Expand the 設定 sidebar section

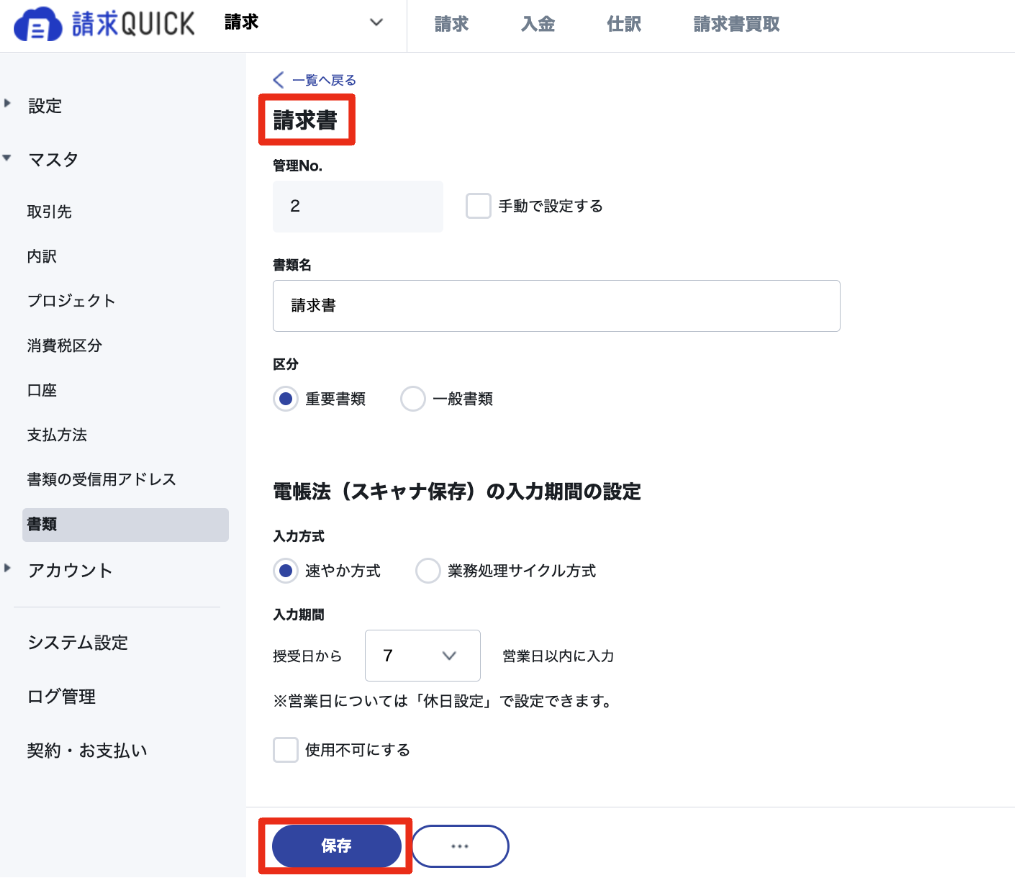(x=8, y=104)
